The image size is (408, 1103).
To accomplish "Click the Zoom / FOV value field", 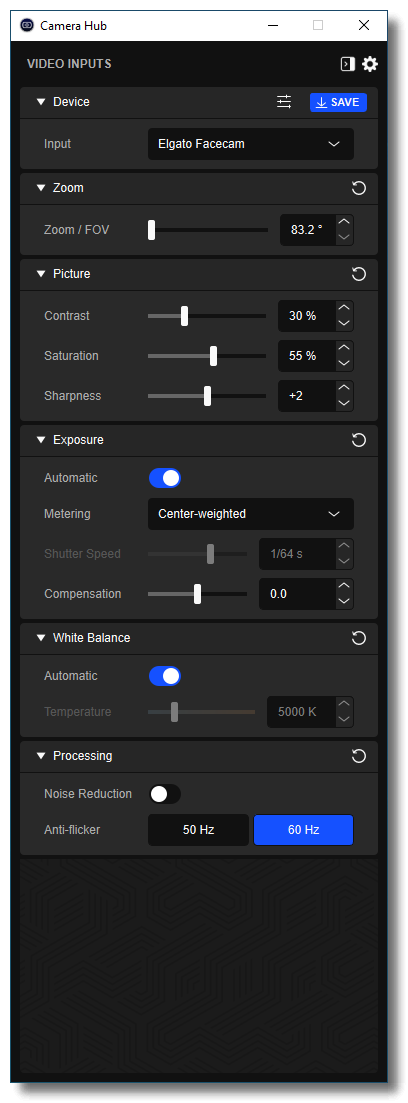I will pyautogui.click(x=307, y=230).
